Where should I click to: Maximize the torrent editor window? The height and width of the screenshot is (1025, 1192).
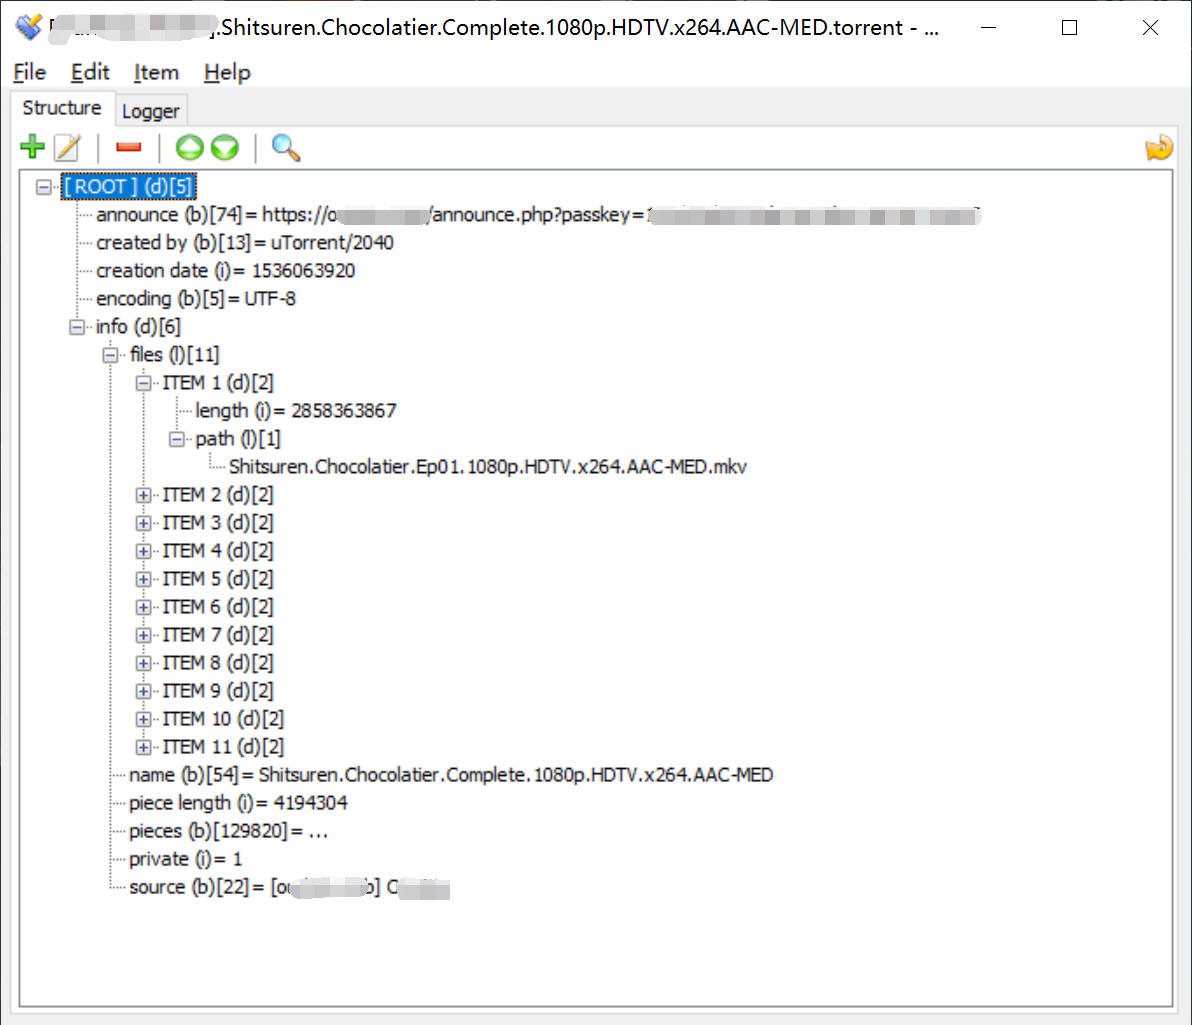[1069, 28]
